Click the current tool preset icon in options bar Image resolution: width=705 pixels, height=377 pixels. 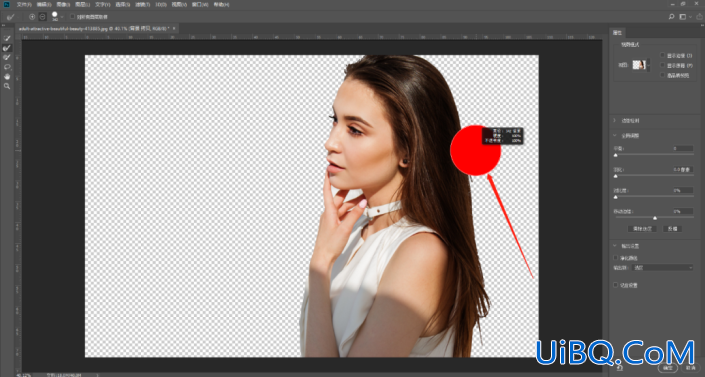click(11, 17)
